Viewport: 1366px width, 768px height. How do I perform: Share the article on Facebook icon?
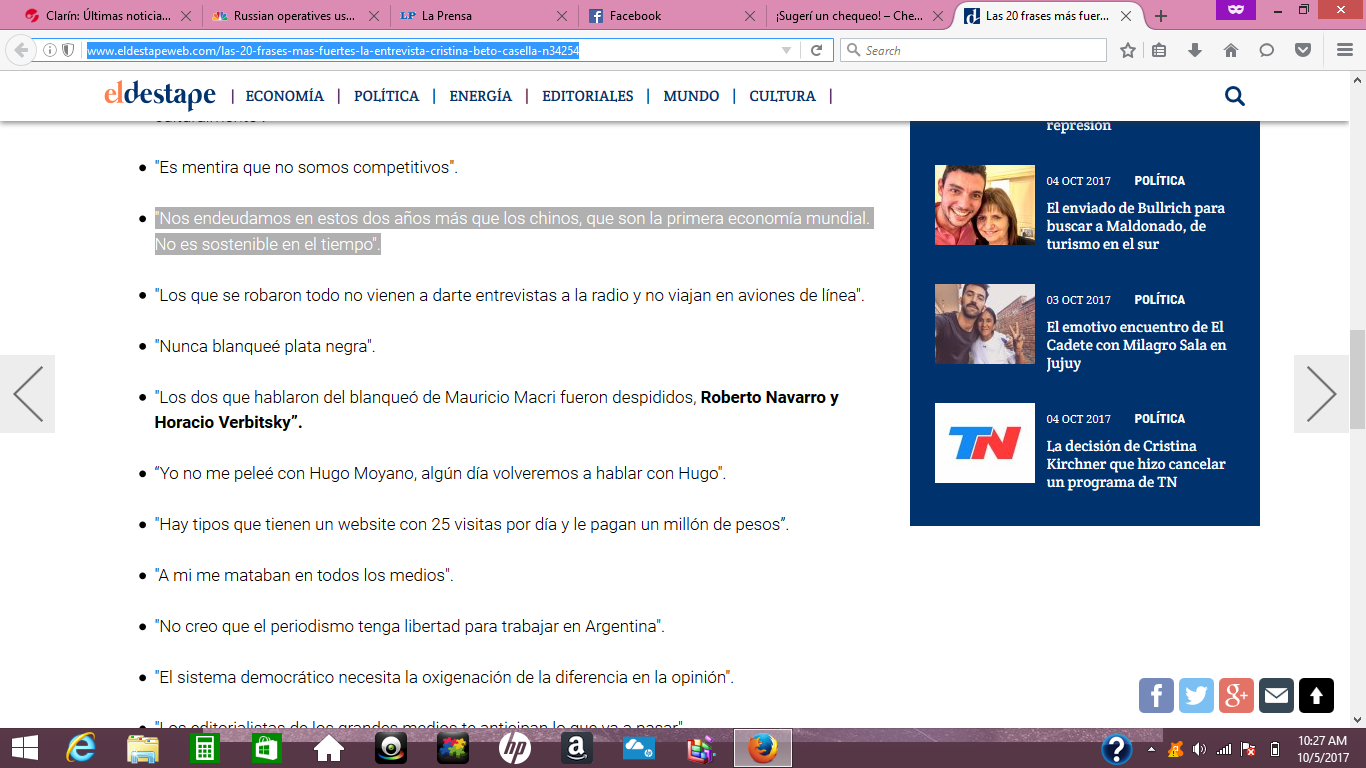click(1156, 696)
